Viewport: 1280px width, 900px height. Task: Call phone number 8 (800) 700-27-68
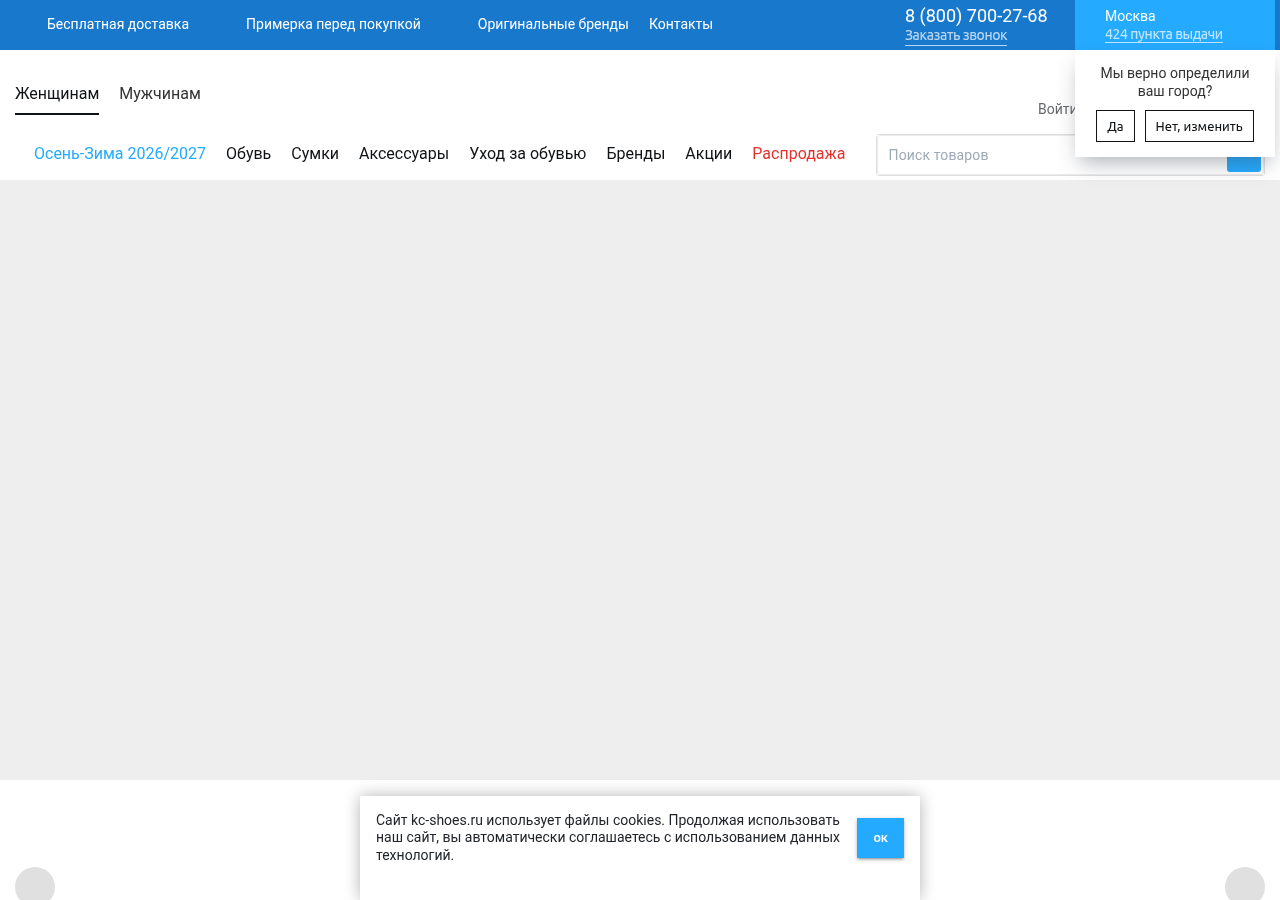pos(976,16)
